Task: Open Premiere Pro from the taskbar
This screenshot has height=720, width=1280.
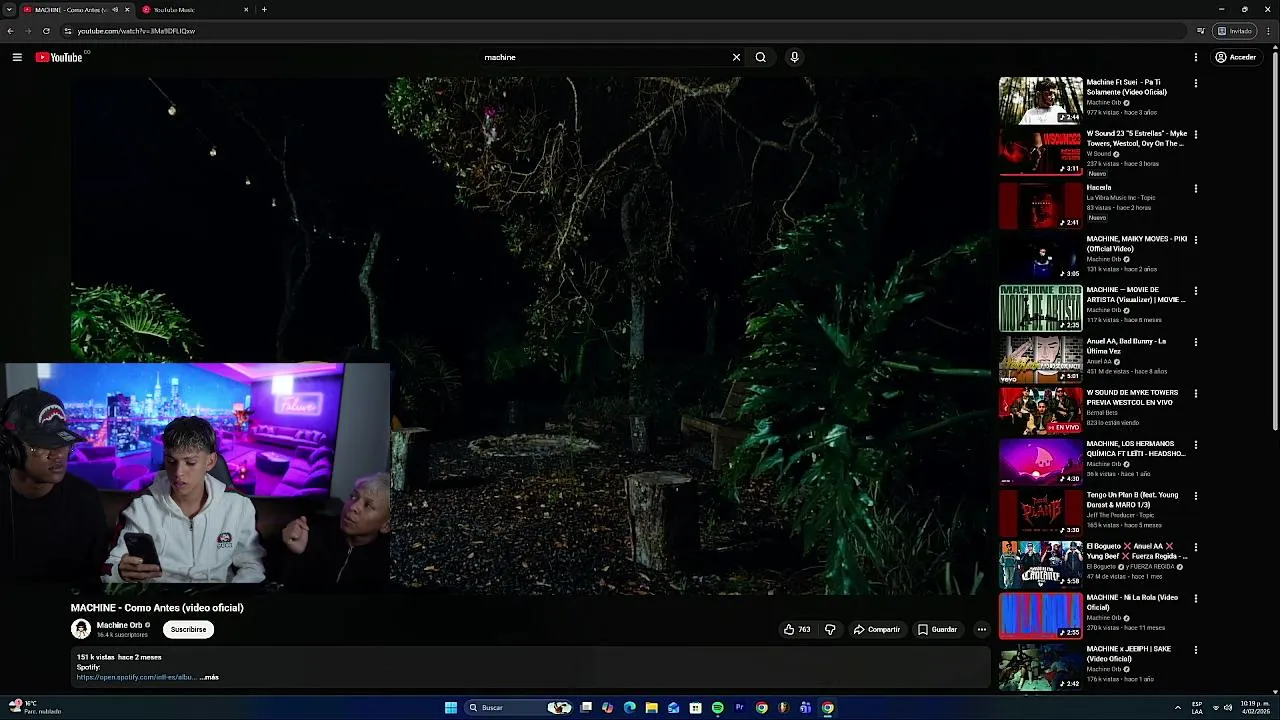Action: pyautogui.click(x=739, y=707)
